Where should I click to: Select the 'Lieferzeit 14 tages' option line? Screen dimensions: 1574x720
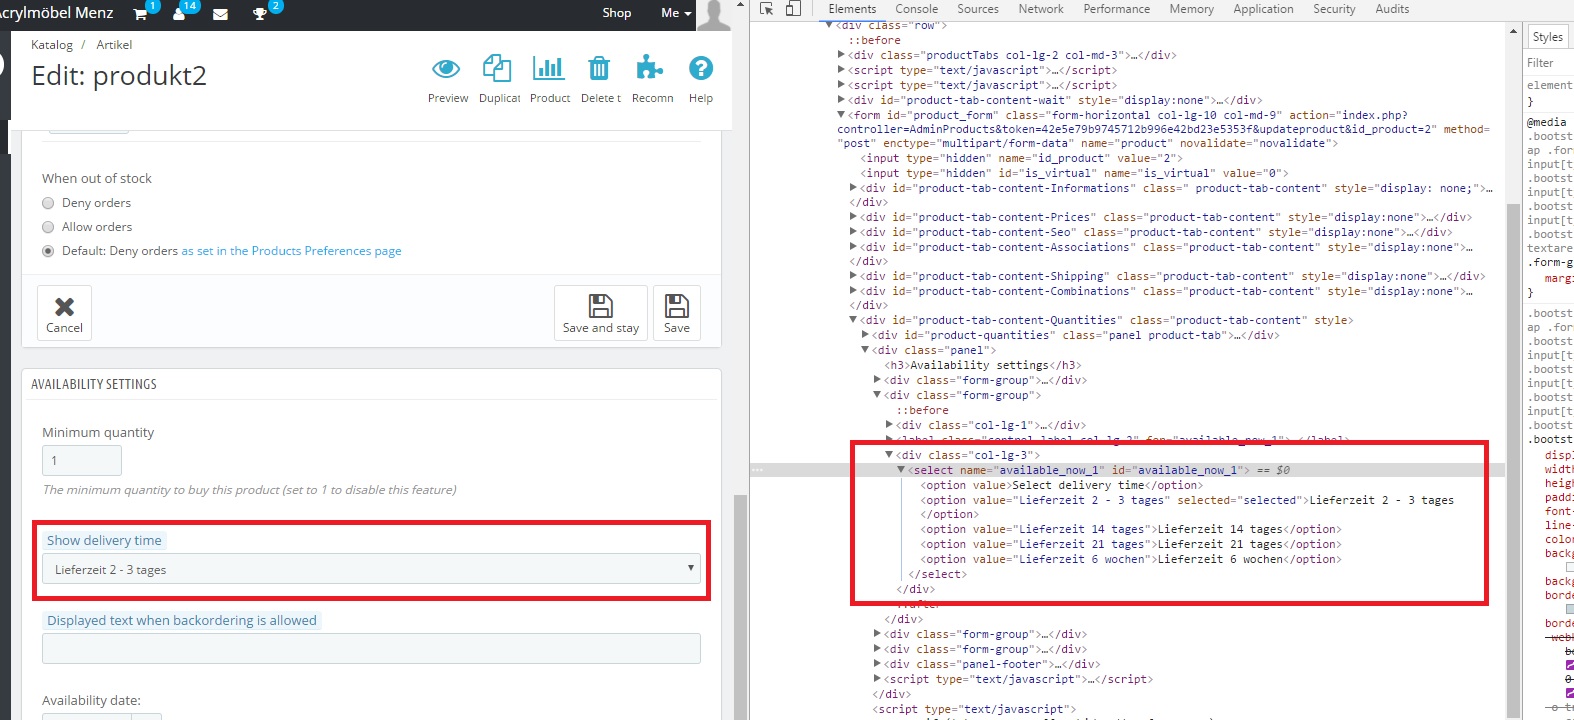pos(1131,530)
